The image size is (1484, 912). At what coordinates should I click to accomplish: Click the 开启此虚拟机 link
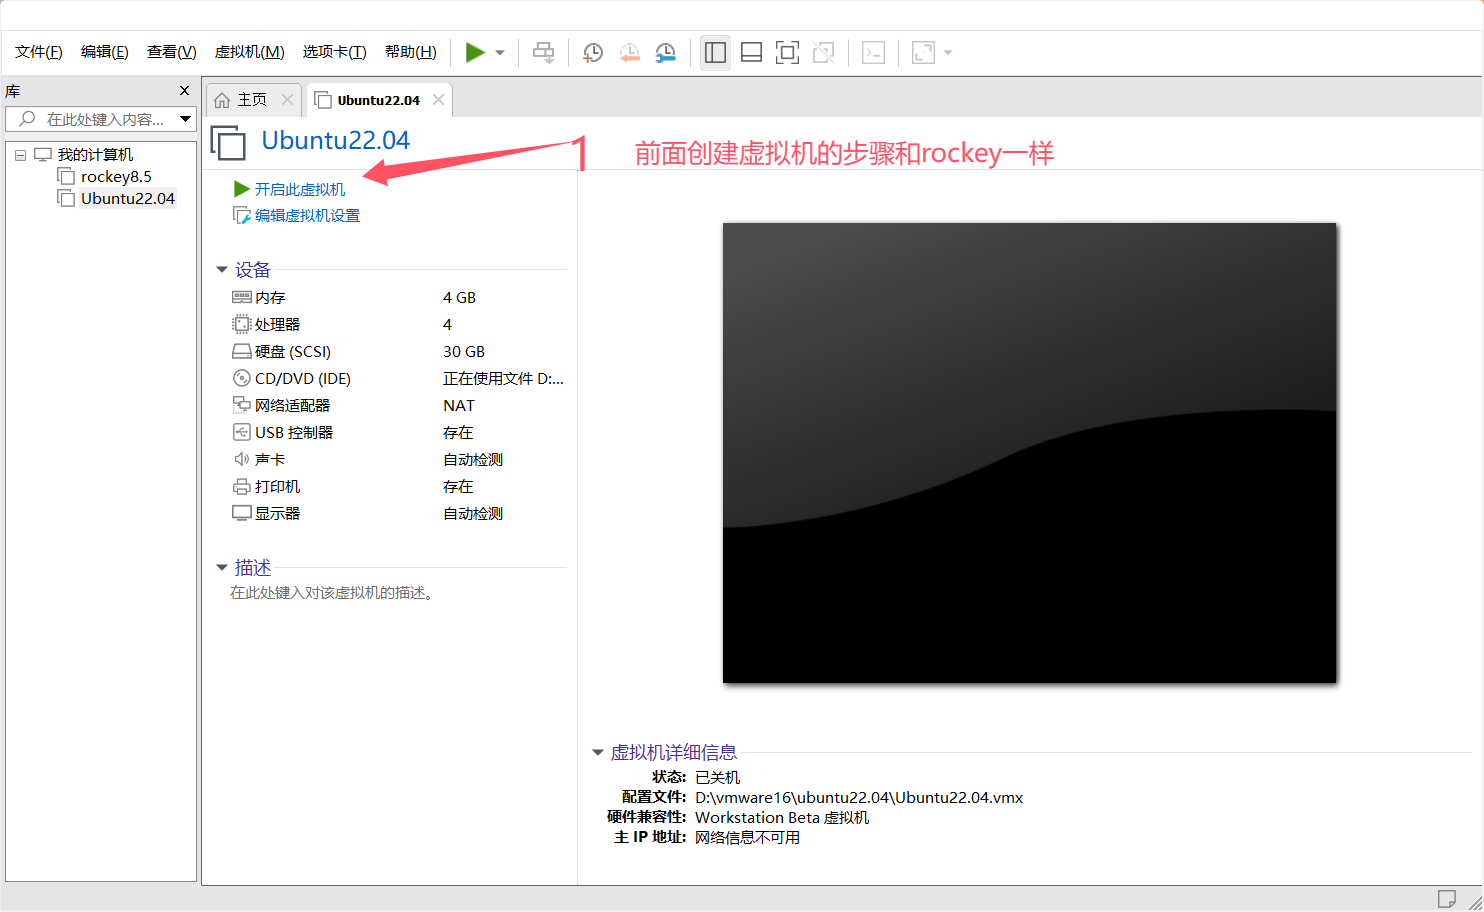(x=299, y=189)
